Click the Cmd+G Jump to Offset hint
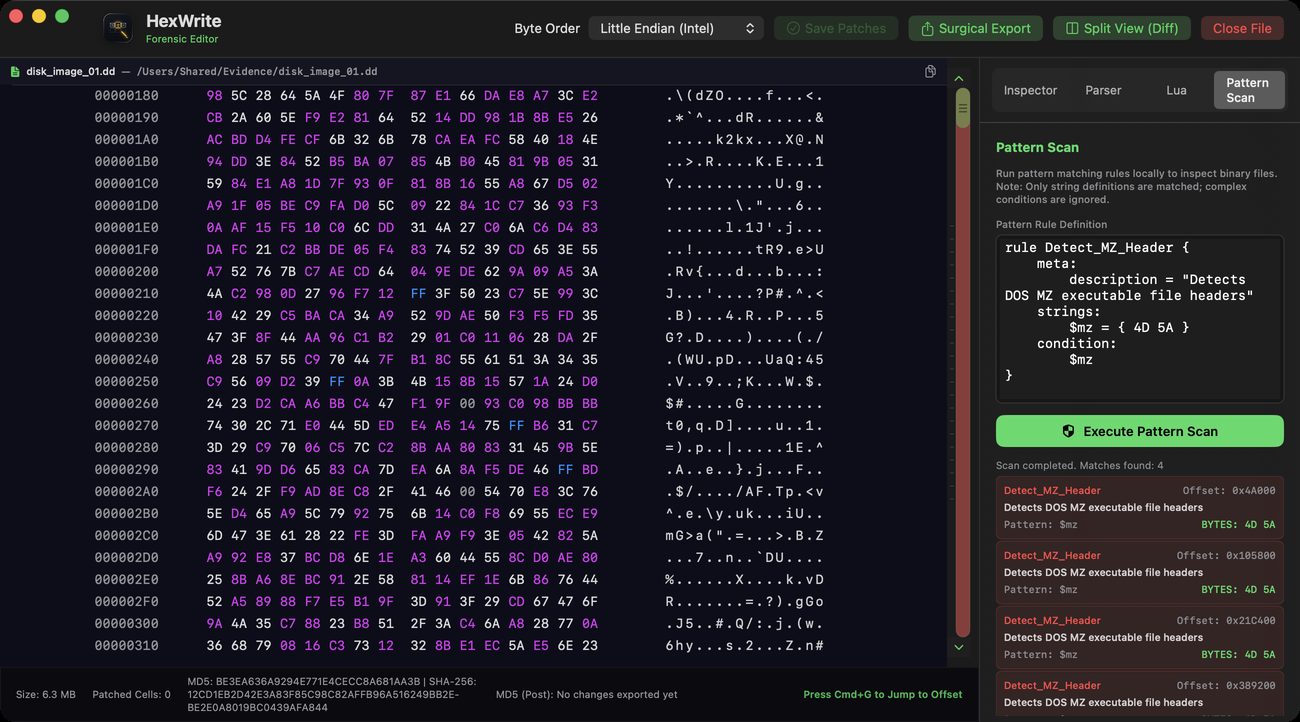The image size is (1300, 722). 883,694
